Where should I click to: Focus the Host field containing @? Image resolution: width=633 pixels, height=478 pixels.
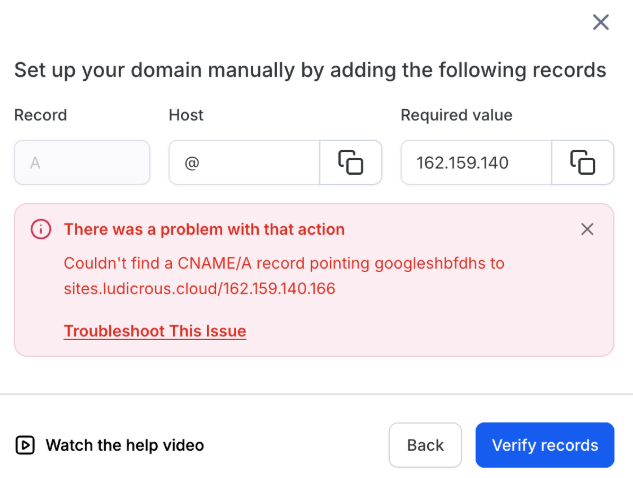(x=243, y=162)
